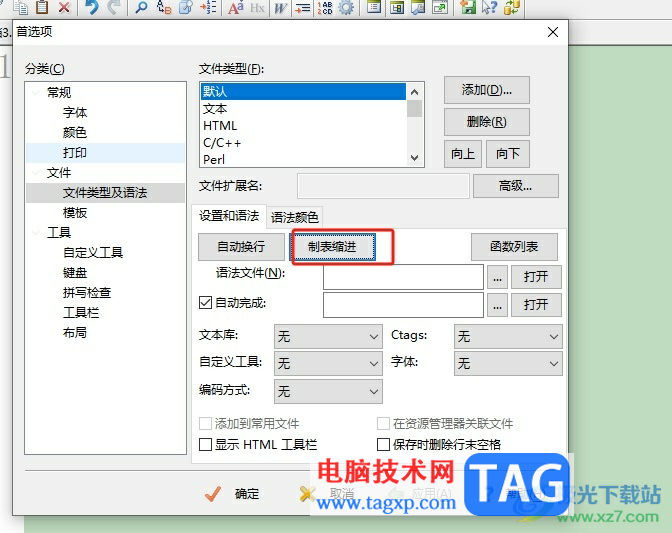
Task: Open Find with the magnifier icon
Action: coord(141,7)
